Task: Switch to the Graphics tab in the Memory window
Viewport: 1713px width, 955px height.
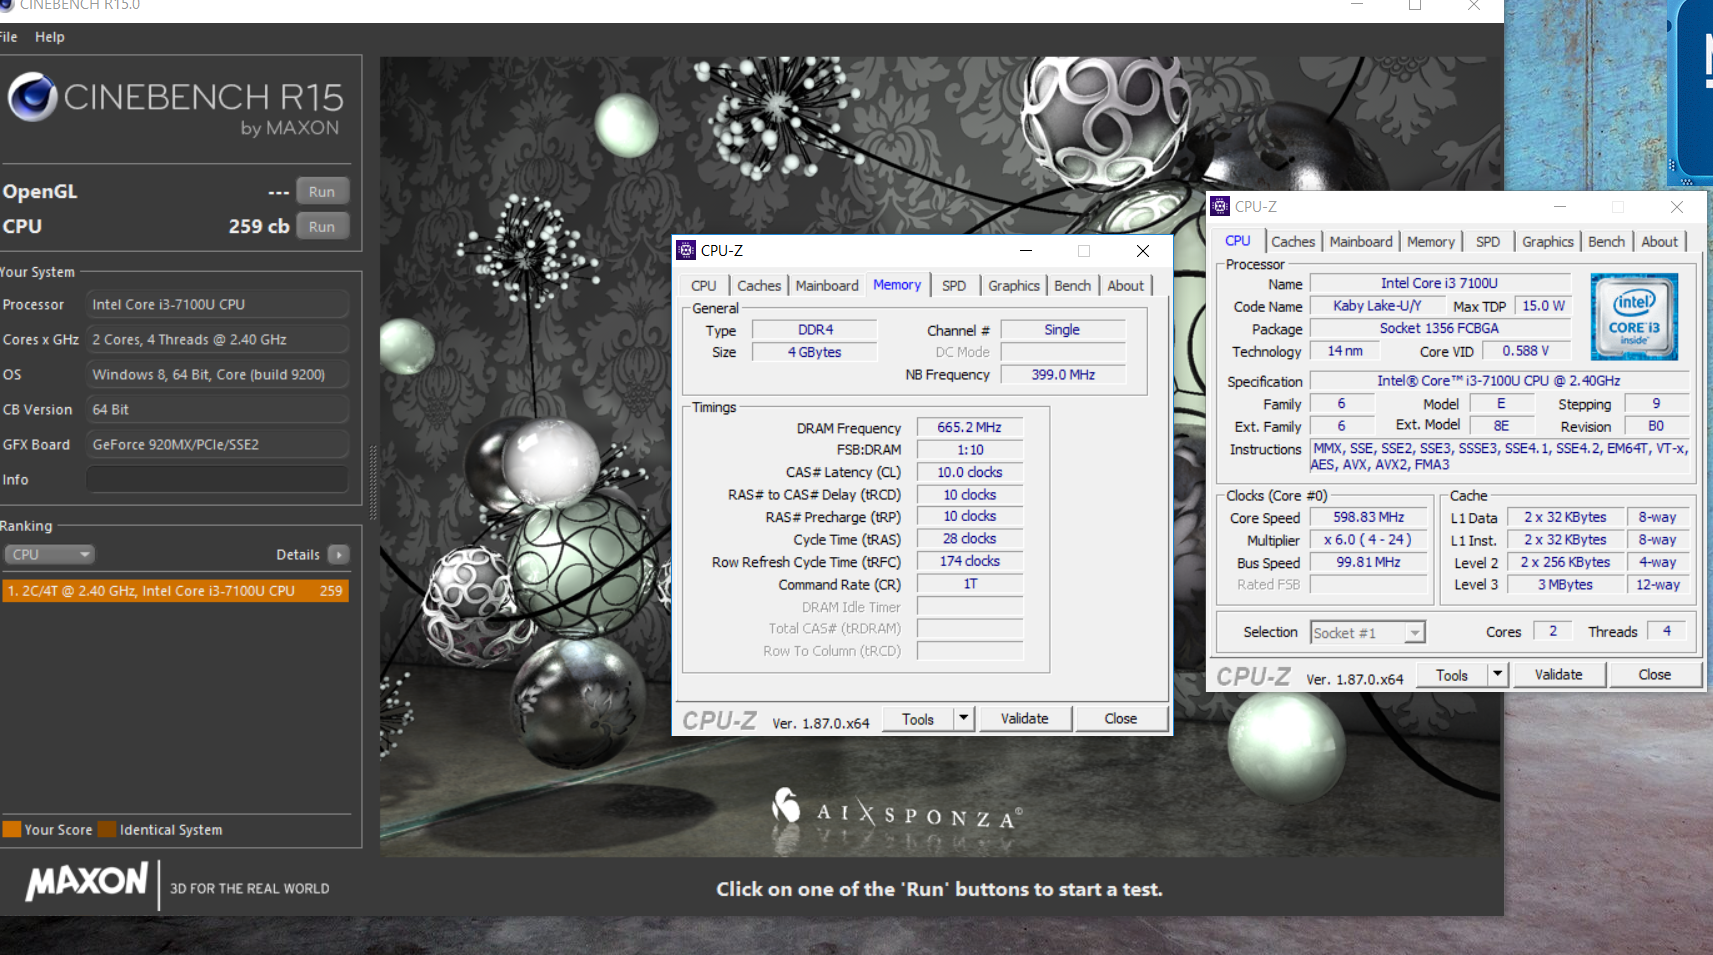Action: tap(1014, 286)
